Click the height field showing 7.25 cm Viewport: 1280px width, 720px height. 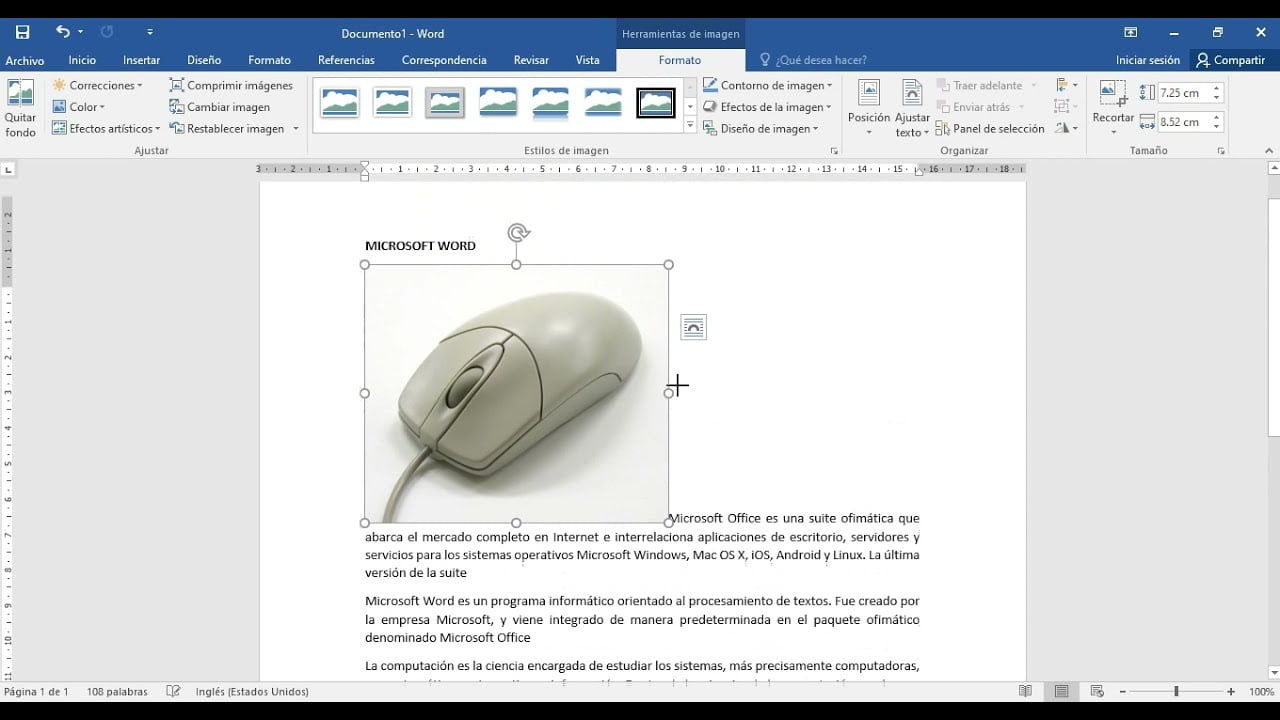pos(1184,93)
